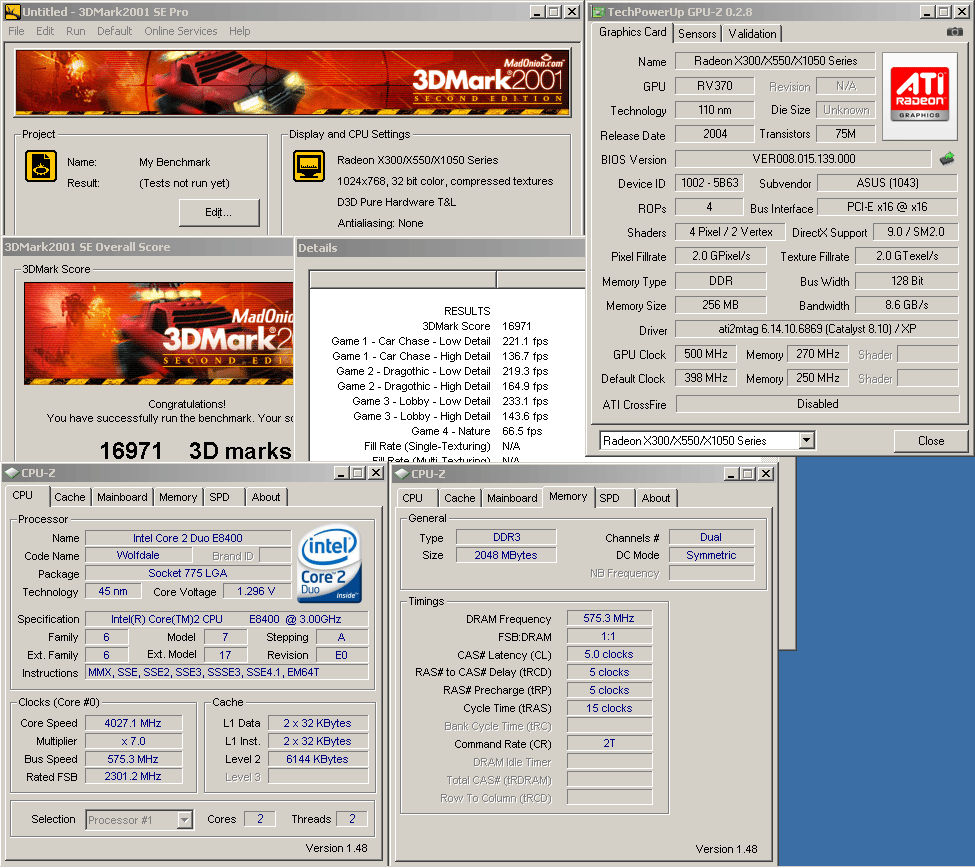The height and width of the screenshot is (868, 975).
Task: Open the Default menu in 3DMark2001
Action: click(x=114, y=31)
